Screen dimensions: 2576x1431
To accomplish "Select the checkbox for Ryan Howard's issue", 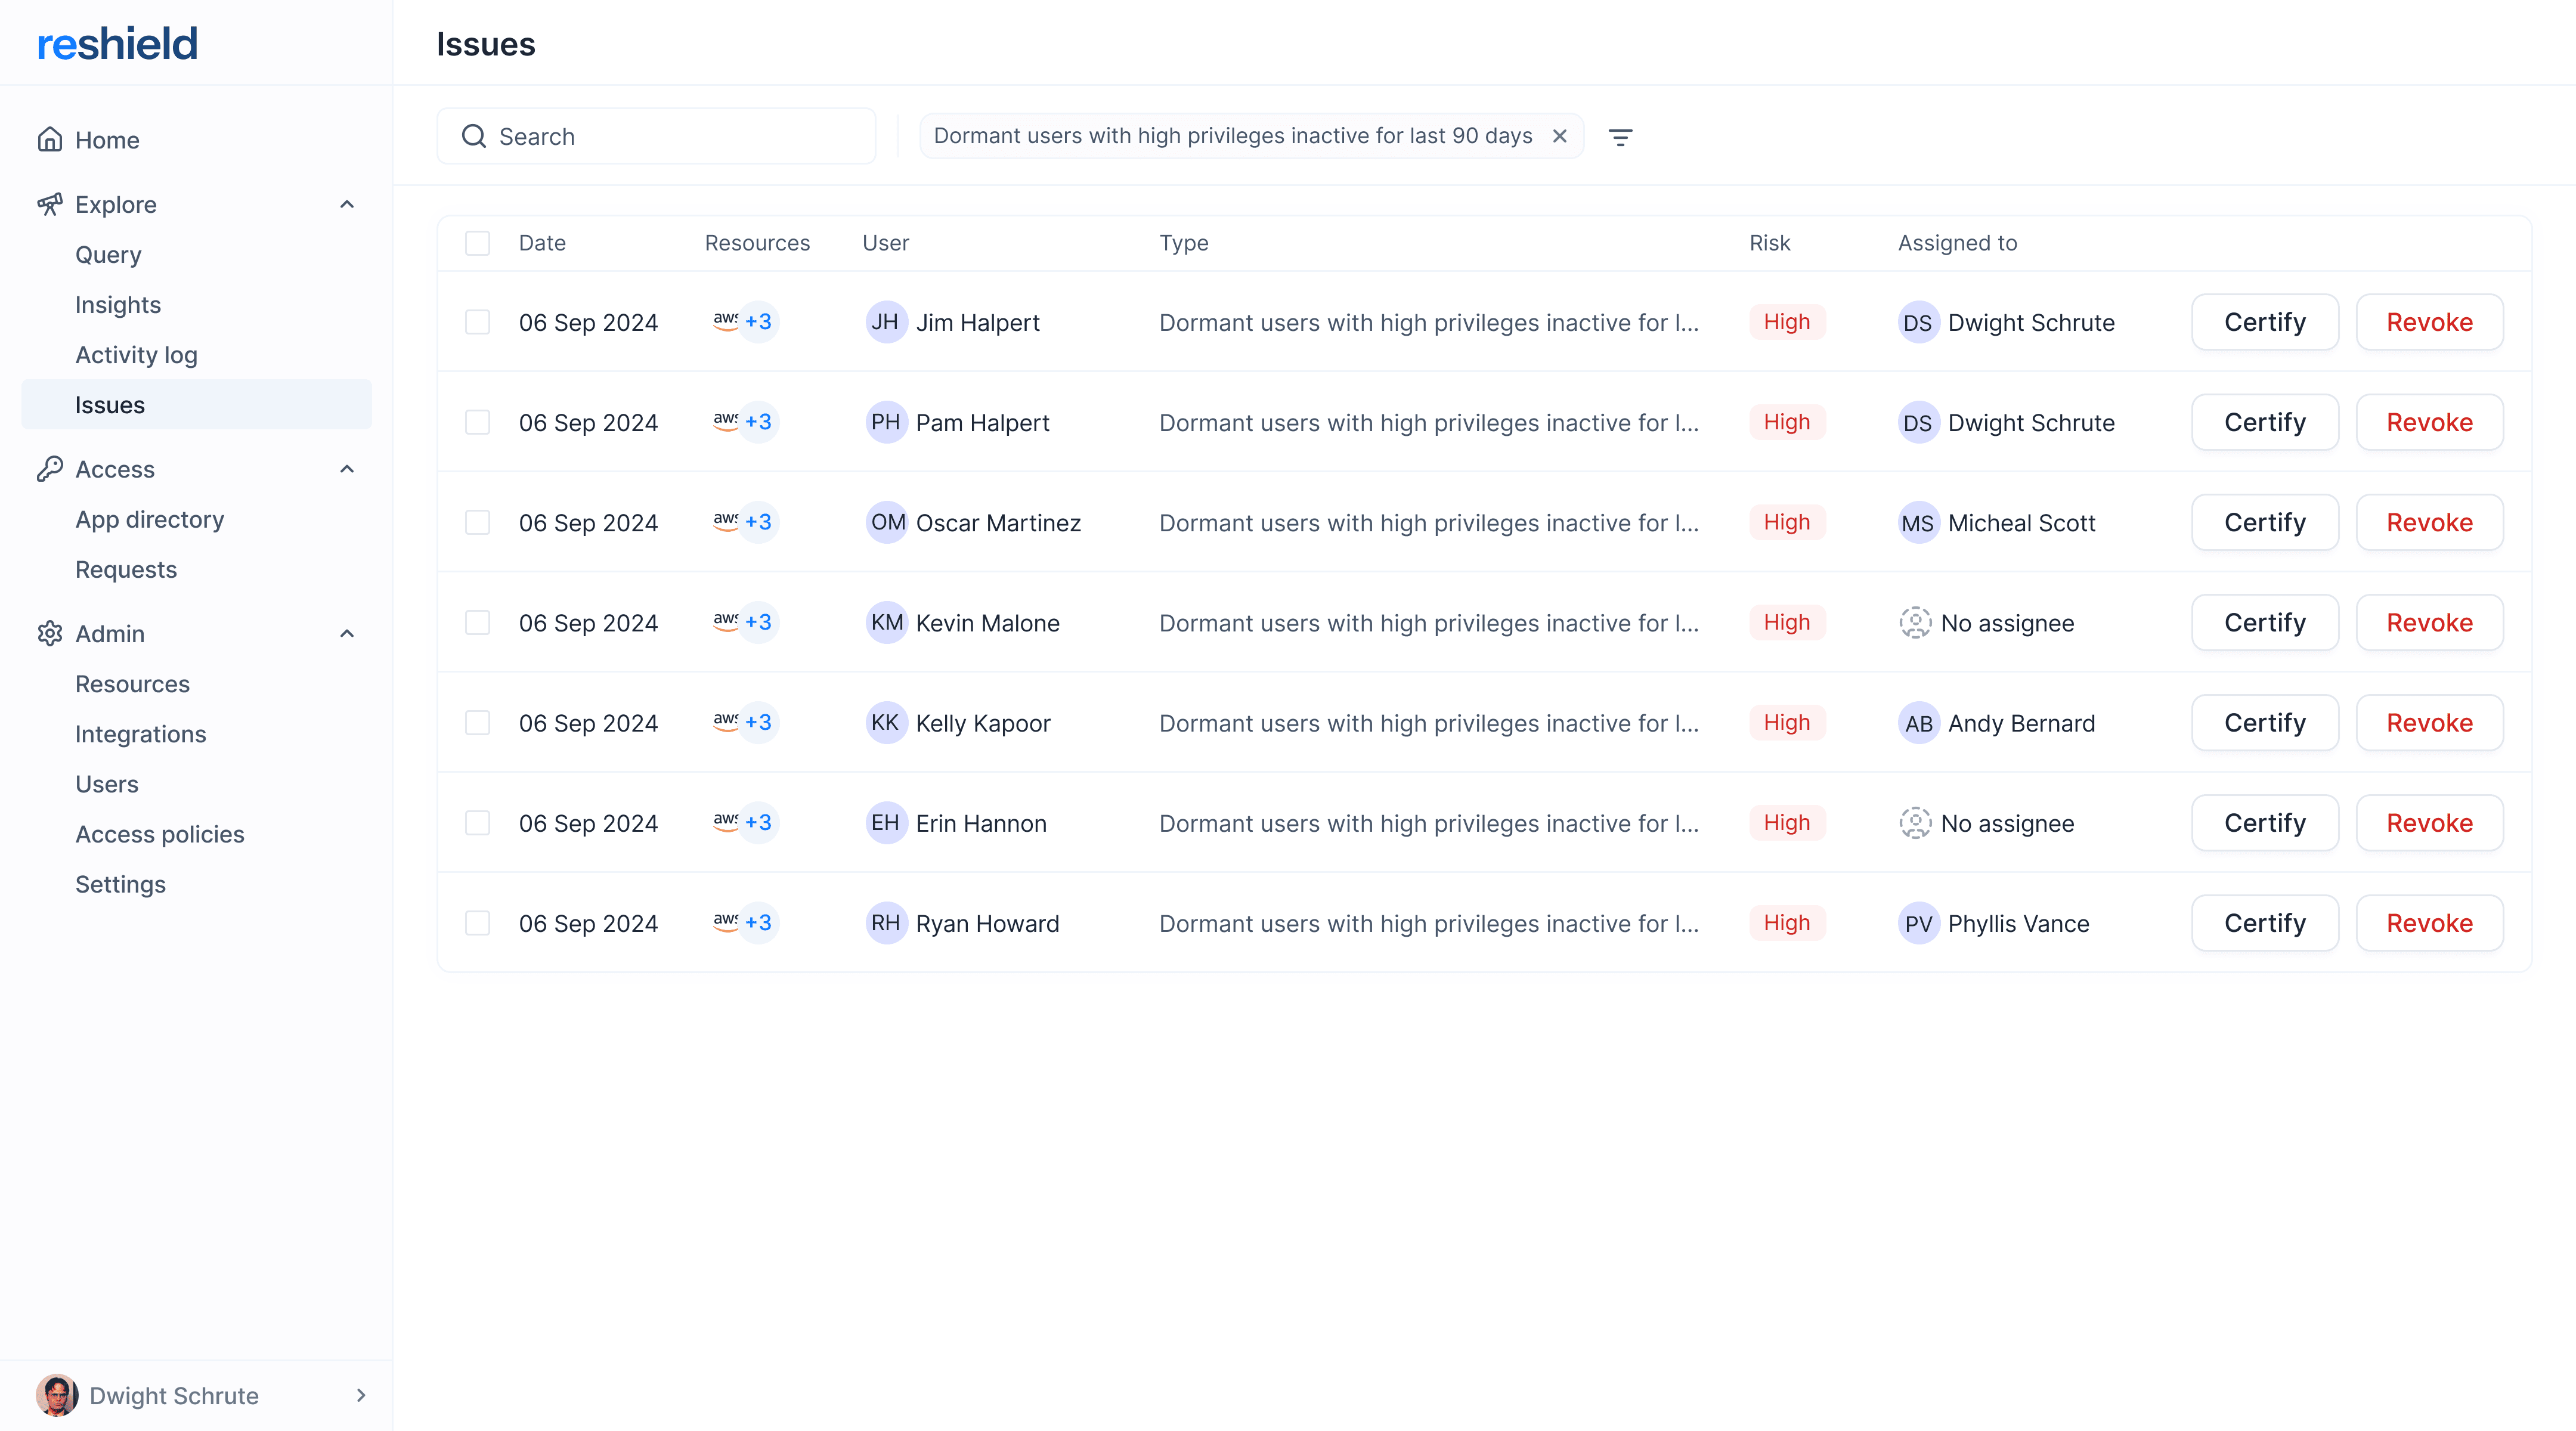I will [x=477, y=923].
